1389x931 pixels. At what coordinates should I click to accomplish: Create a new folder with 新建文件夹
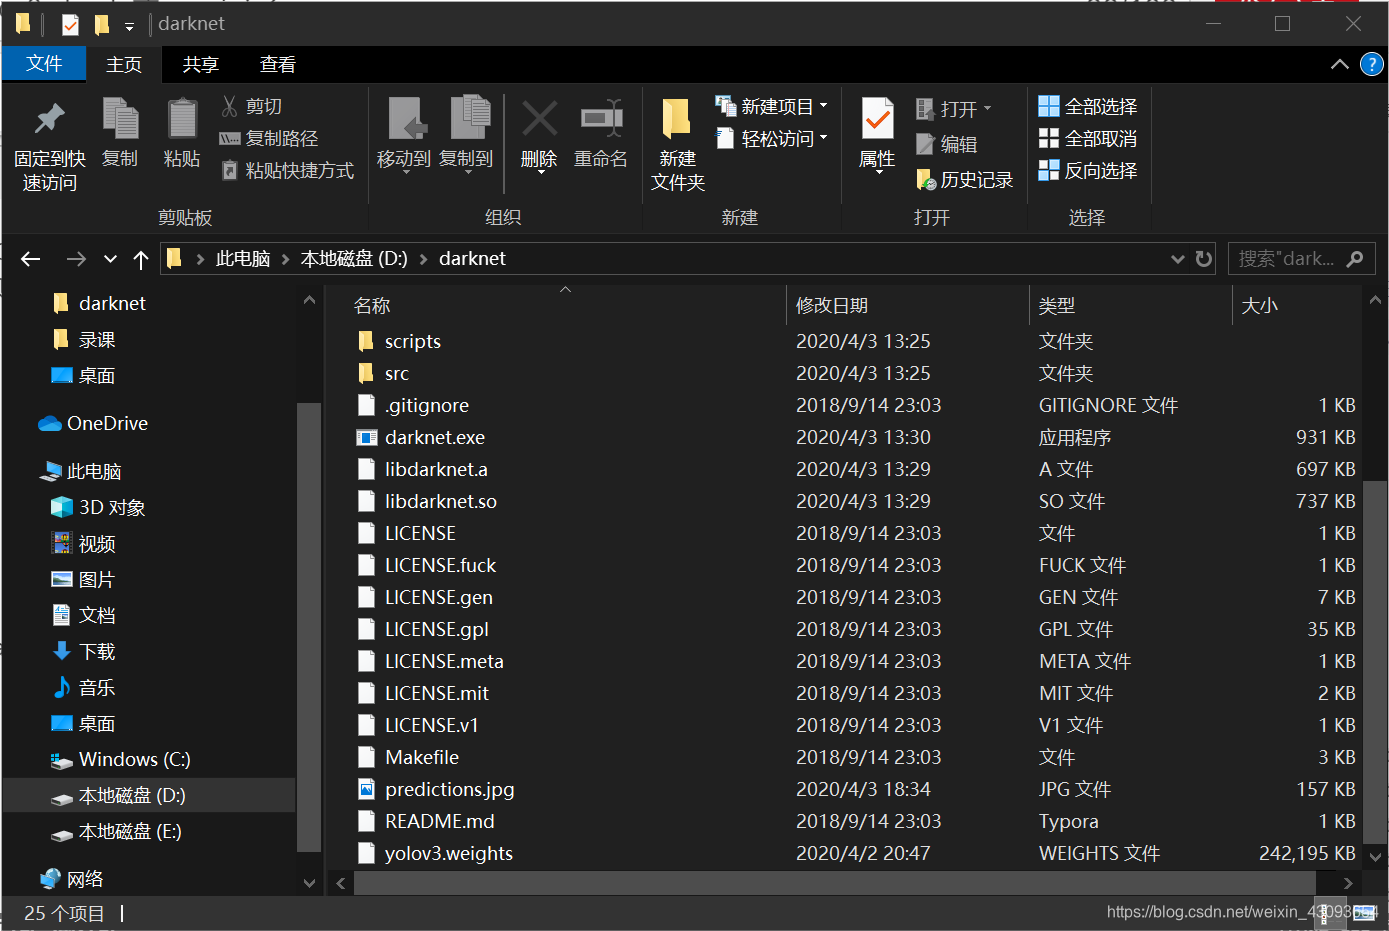(677, 145)
